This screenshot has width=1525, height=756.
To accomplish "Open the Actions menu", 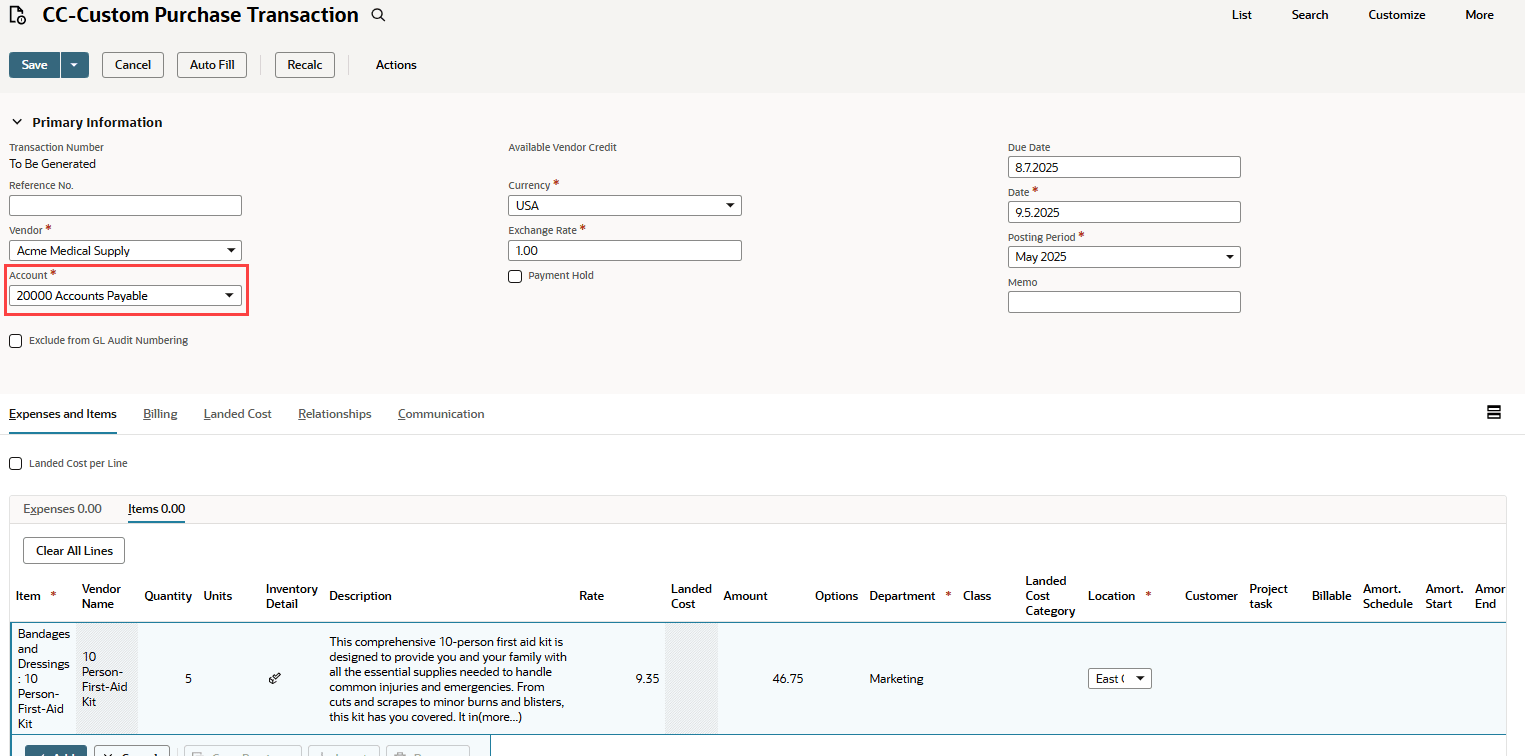I will click(x=396, y=65).
